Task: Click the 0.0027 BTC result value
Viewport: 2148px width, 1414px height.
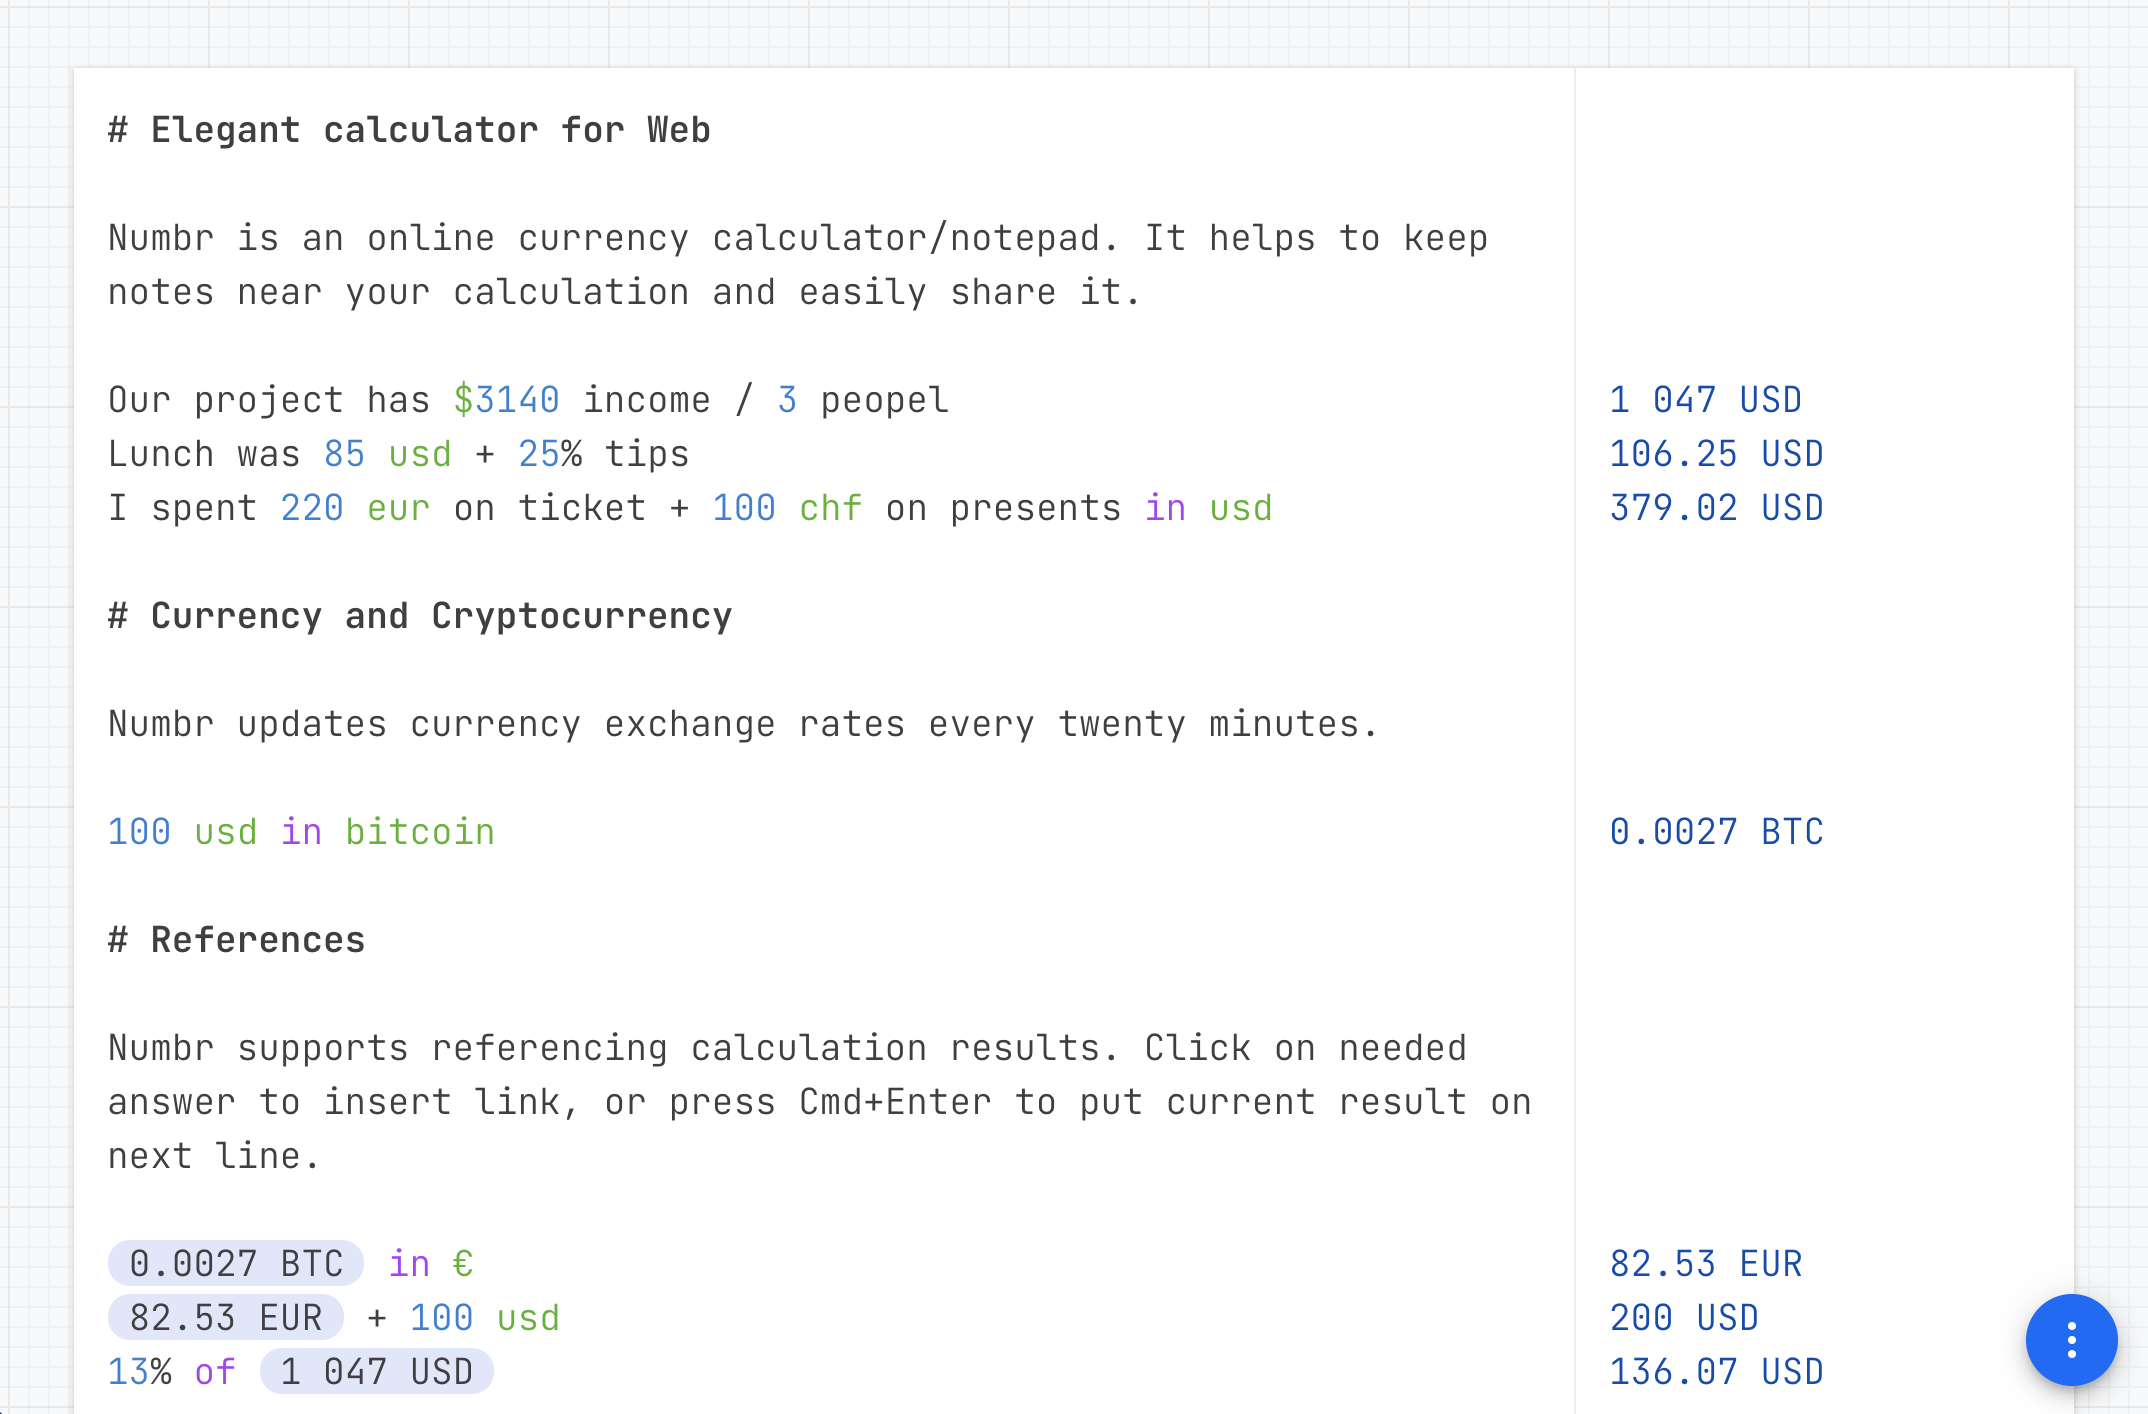Action: (1716, 832)
